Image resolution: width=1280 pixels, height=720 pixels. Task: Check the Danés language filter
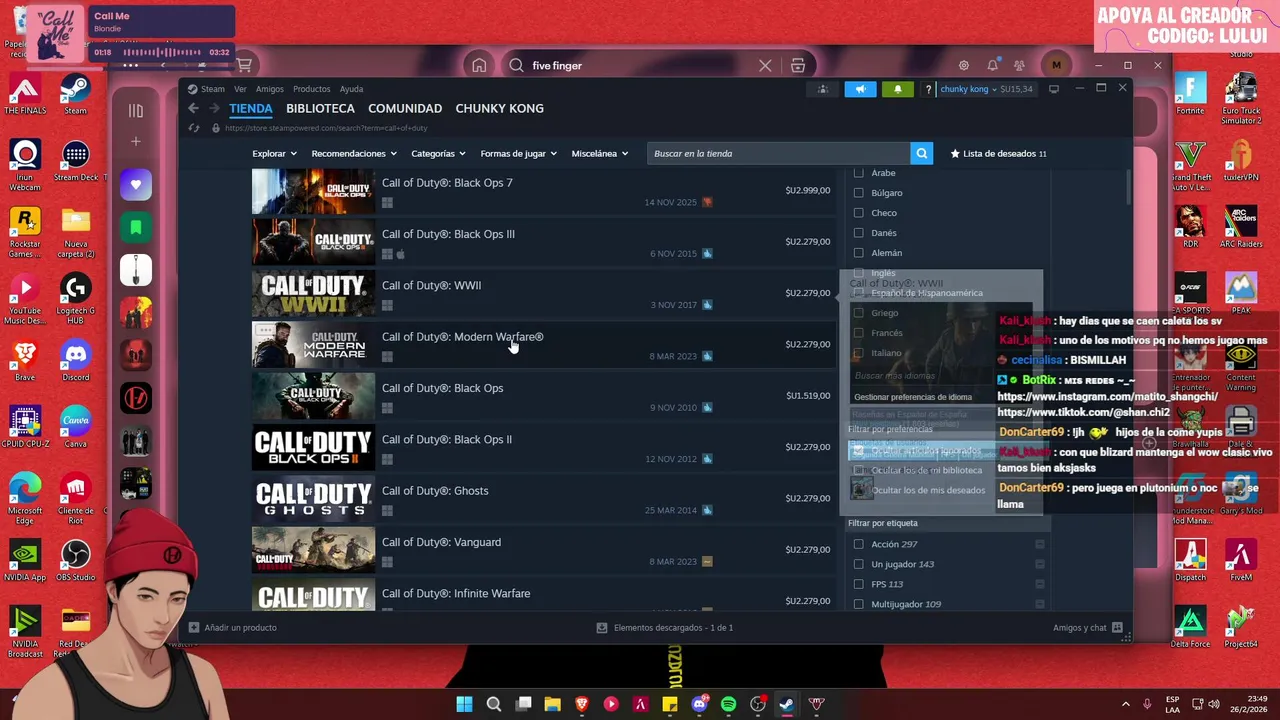point(858,233)
